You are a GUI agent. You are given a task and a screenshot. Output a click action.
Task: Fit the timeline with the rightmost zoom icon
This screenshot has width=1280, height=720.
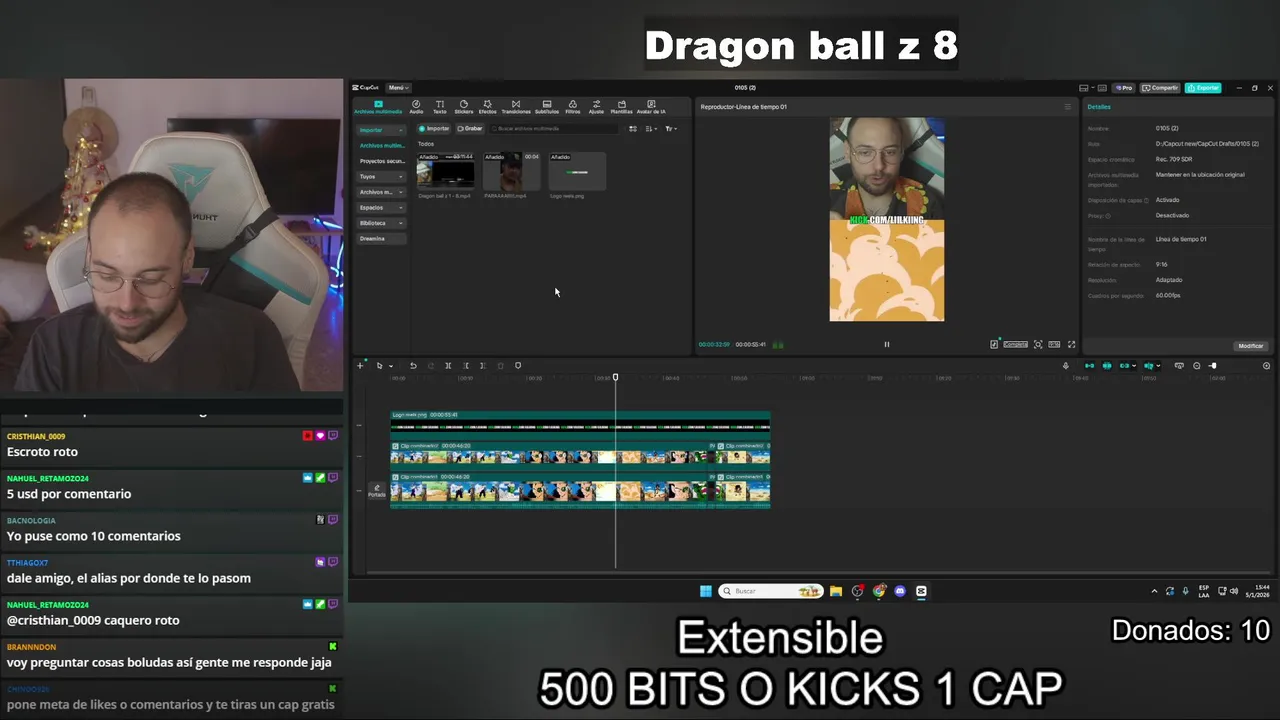tap(1266, 366)
